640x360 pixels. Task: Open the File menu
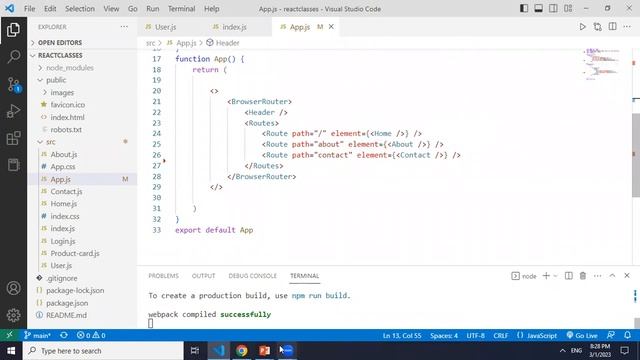29,9
